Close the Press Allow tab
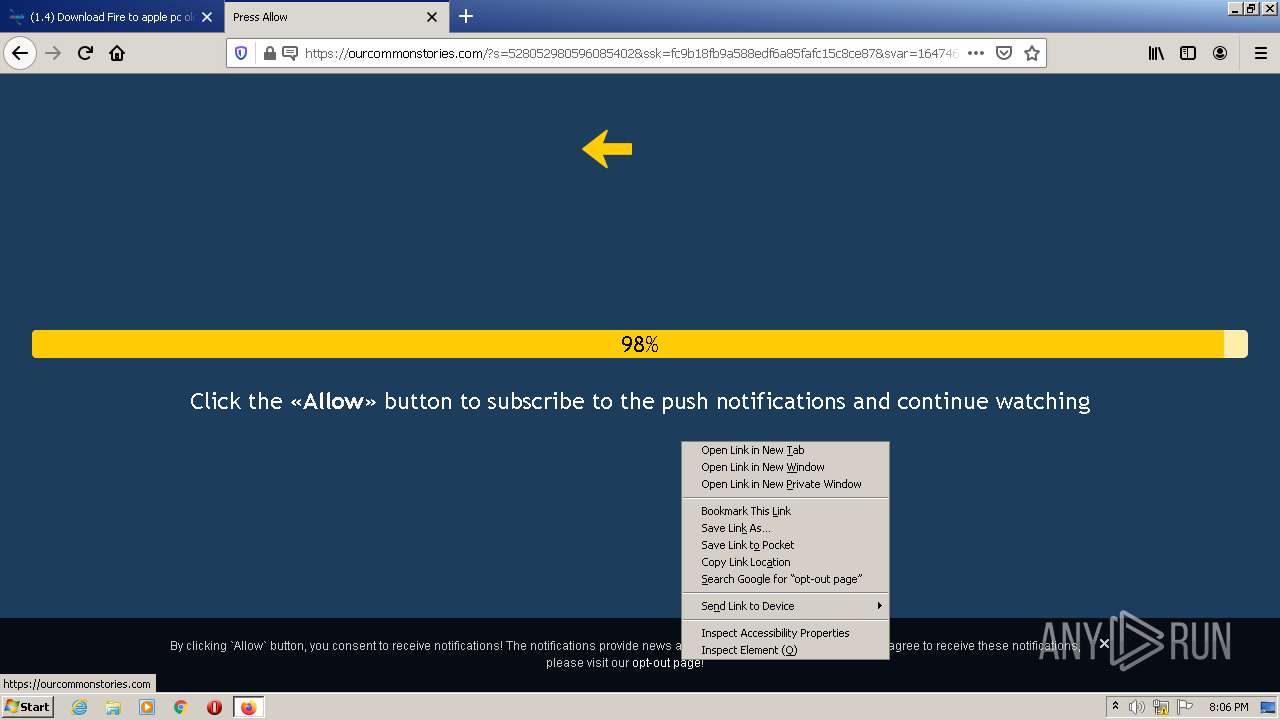1280x720 pixels. tap(432, 17)
